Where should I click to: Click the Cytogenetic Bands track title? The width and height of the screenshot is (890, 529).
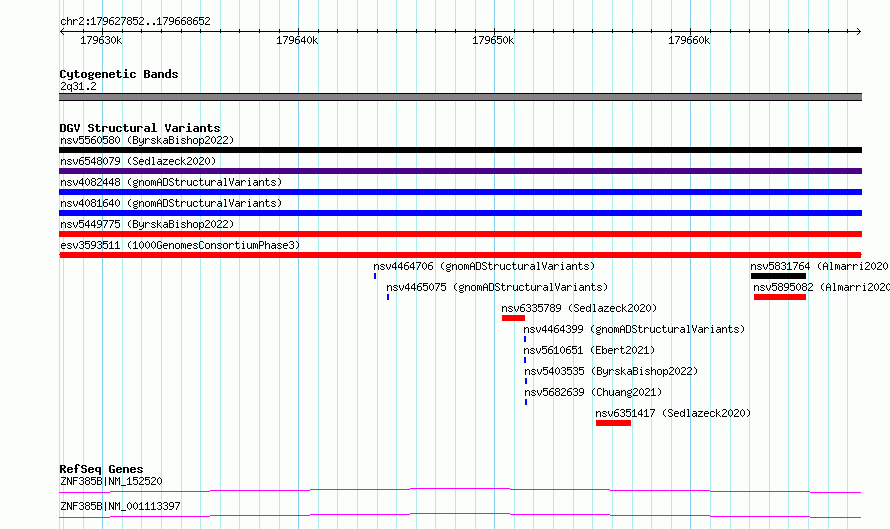coord(119,74)
